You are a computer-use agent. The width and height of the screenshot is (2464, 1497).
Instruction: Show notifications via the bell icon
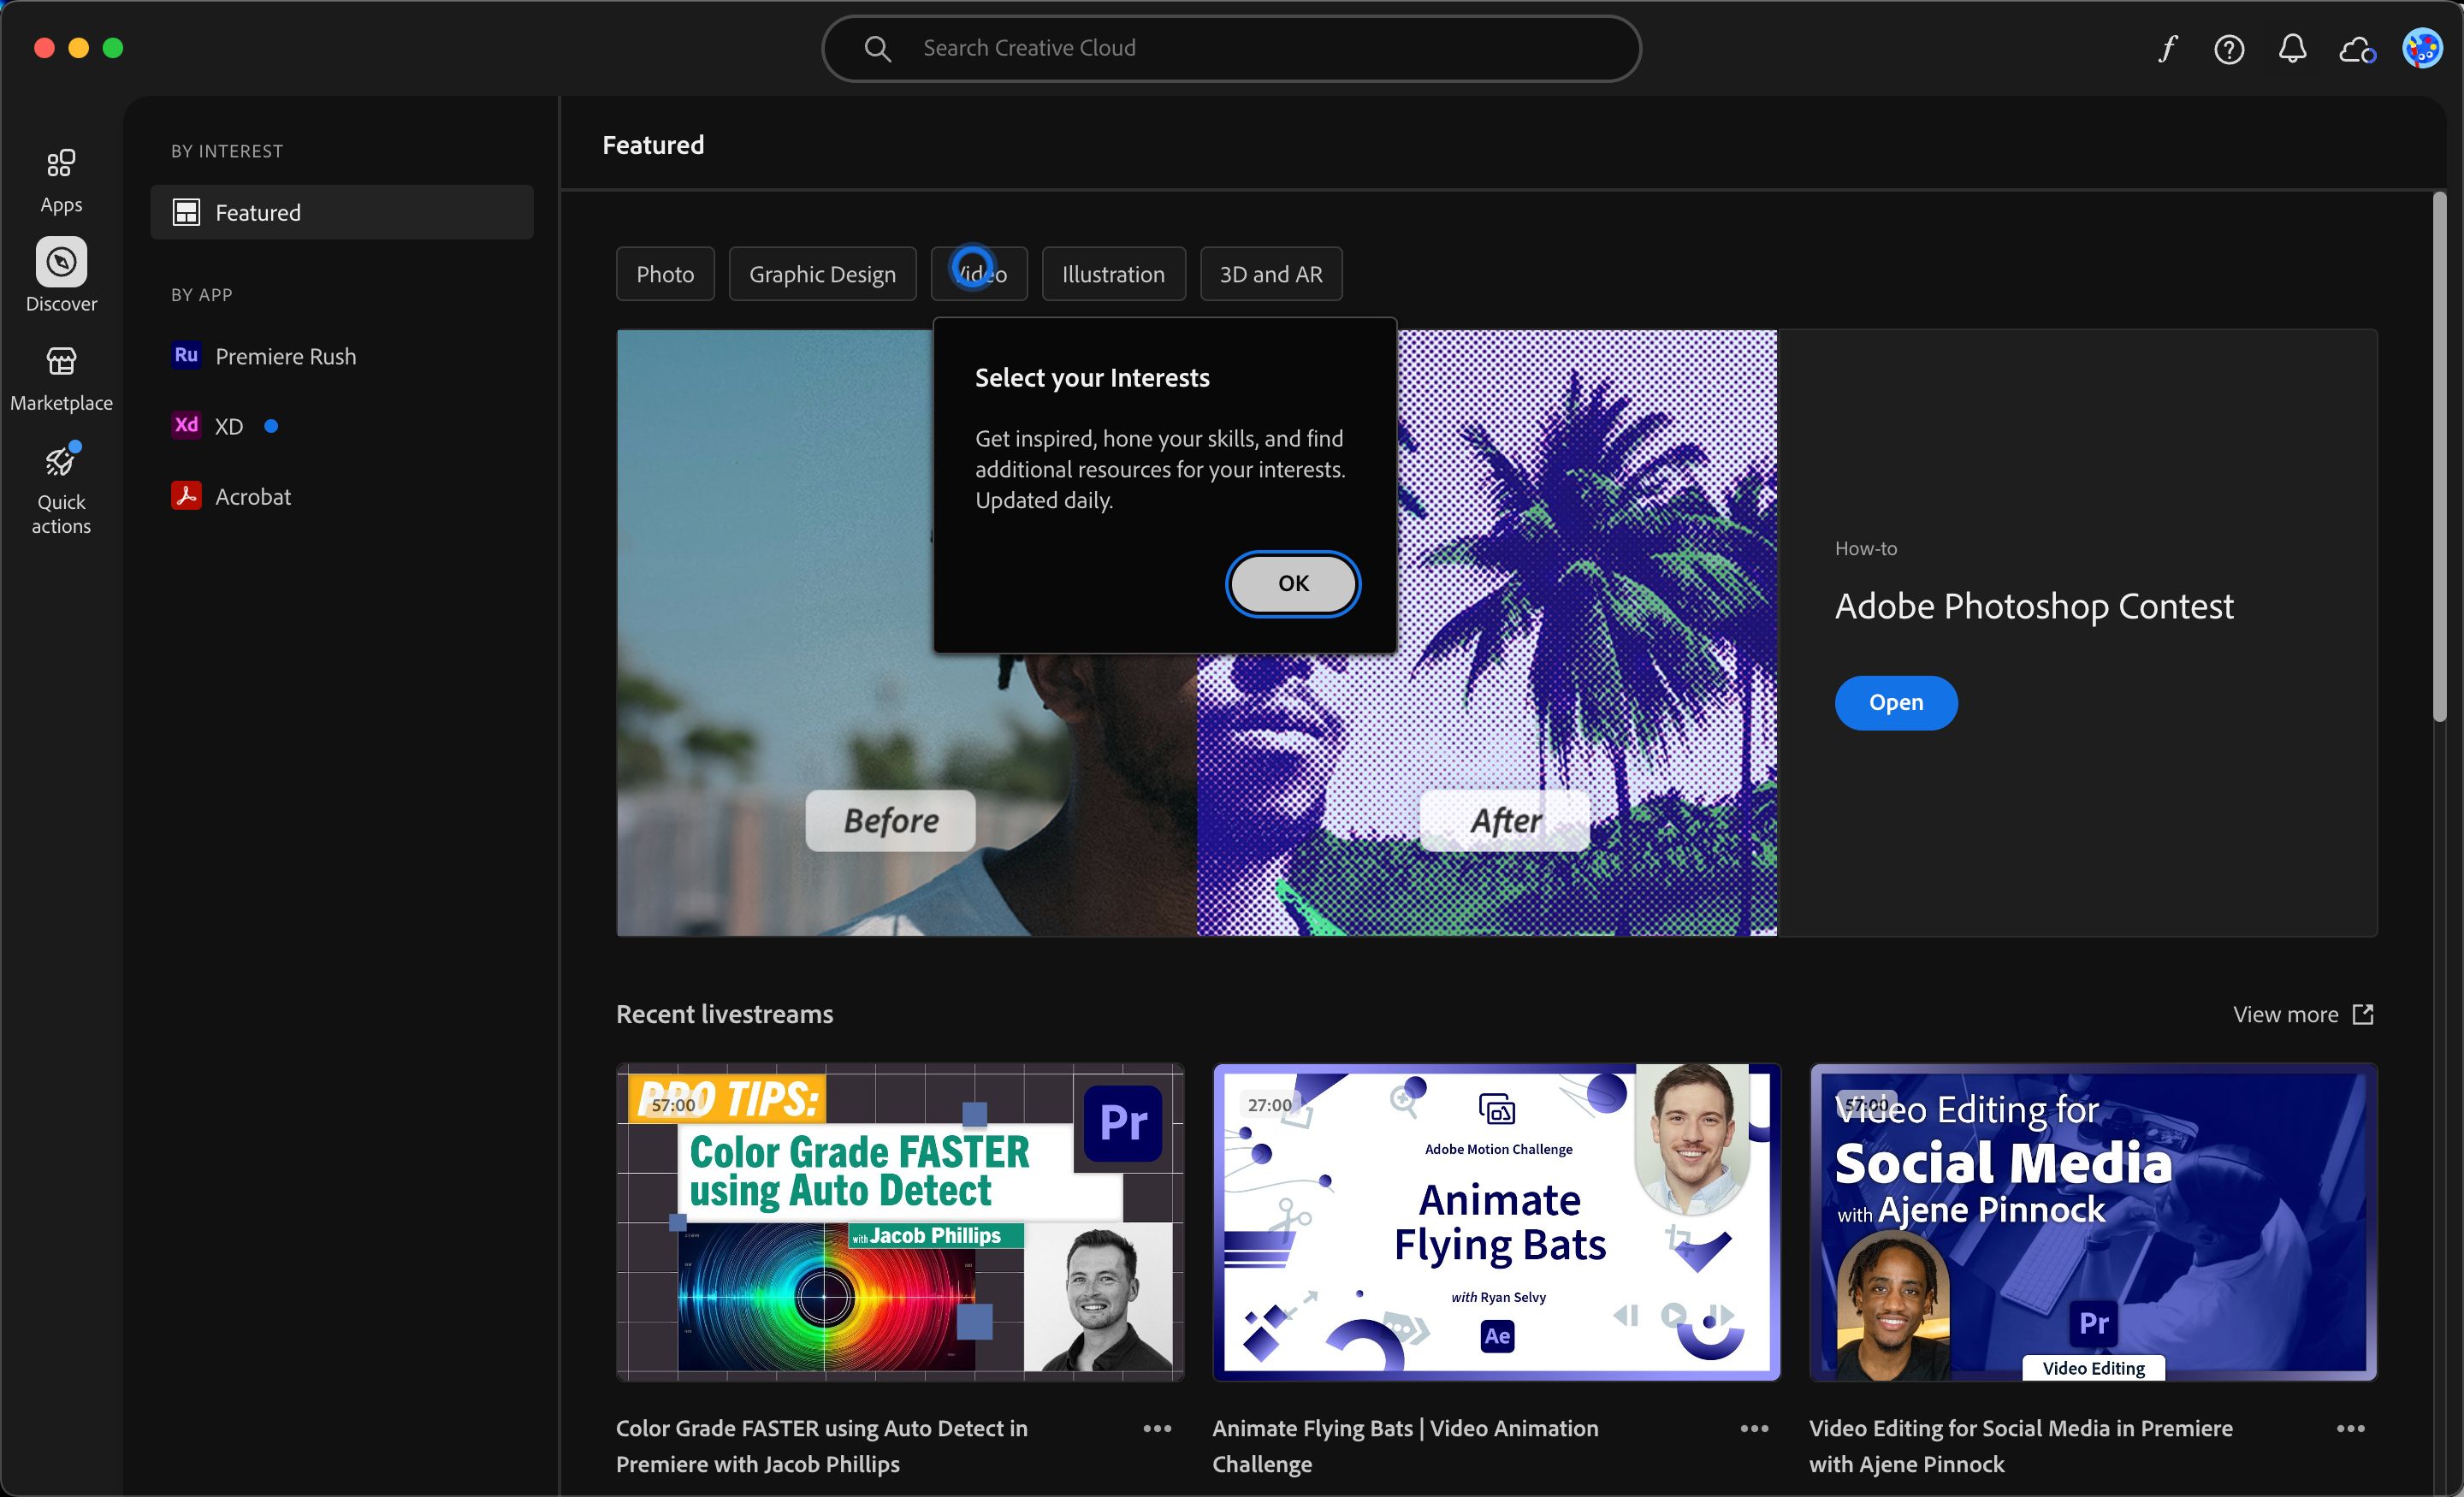pyautogui.click(x=2292, y=48)
